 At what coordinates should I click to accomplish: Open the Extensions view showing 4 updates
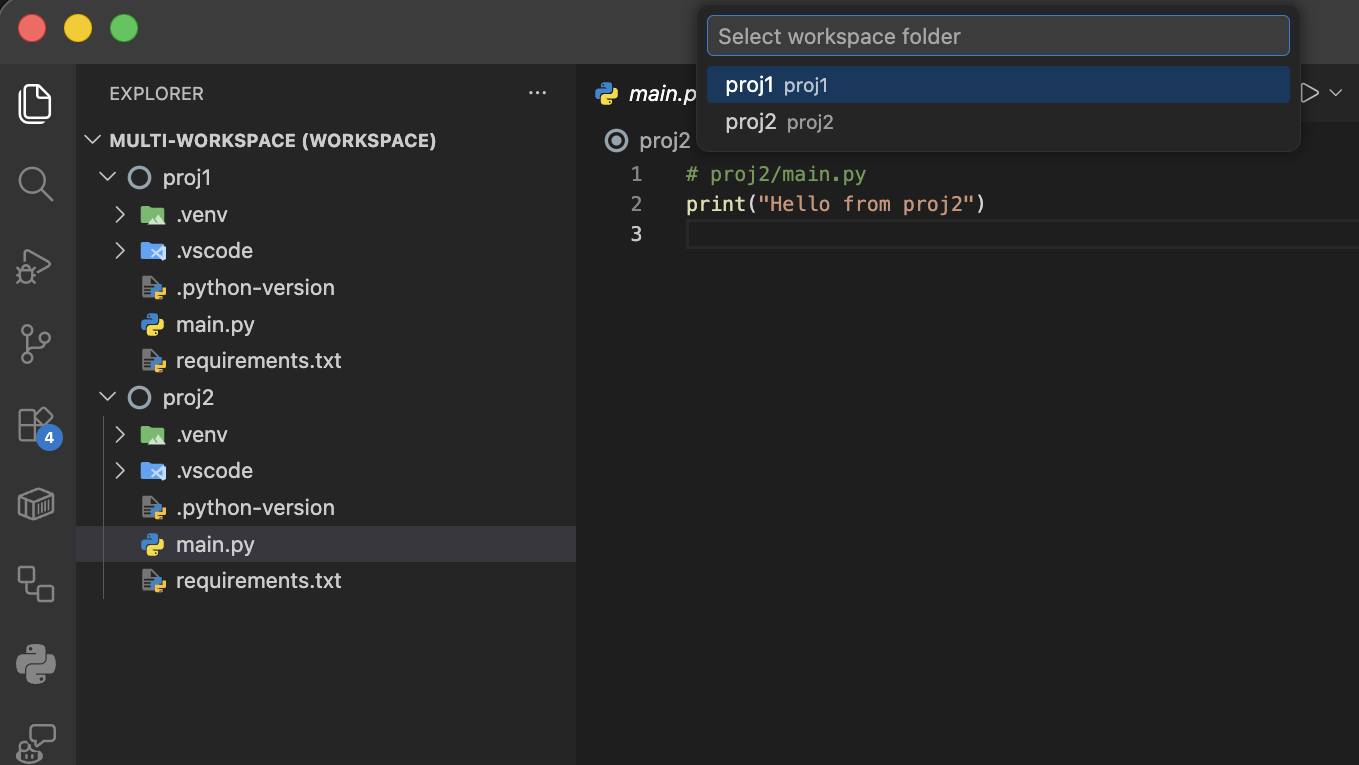[35, 424]
